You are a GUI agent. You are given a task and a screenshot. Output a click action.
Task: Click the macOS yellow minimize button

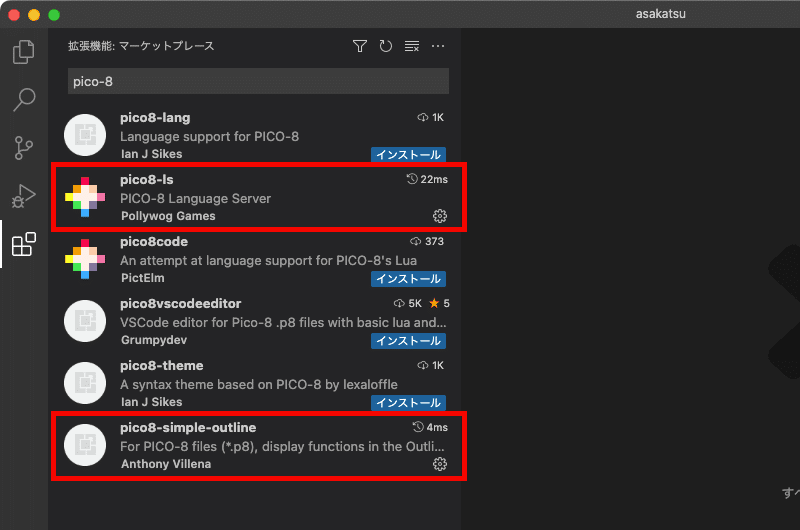(34, 15)
